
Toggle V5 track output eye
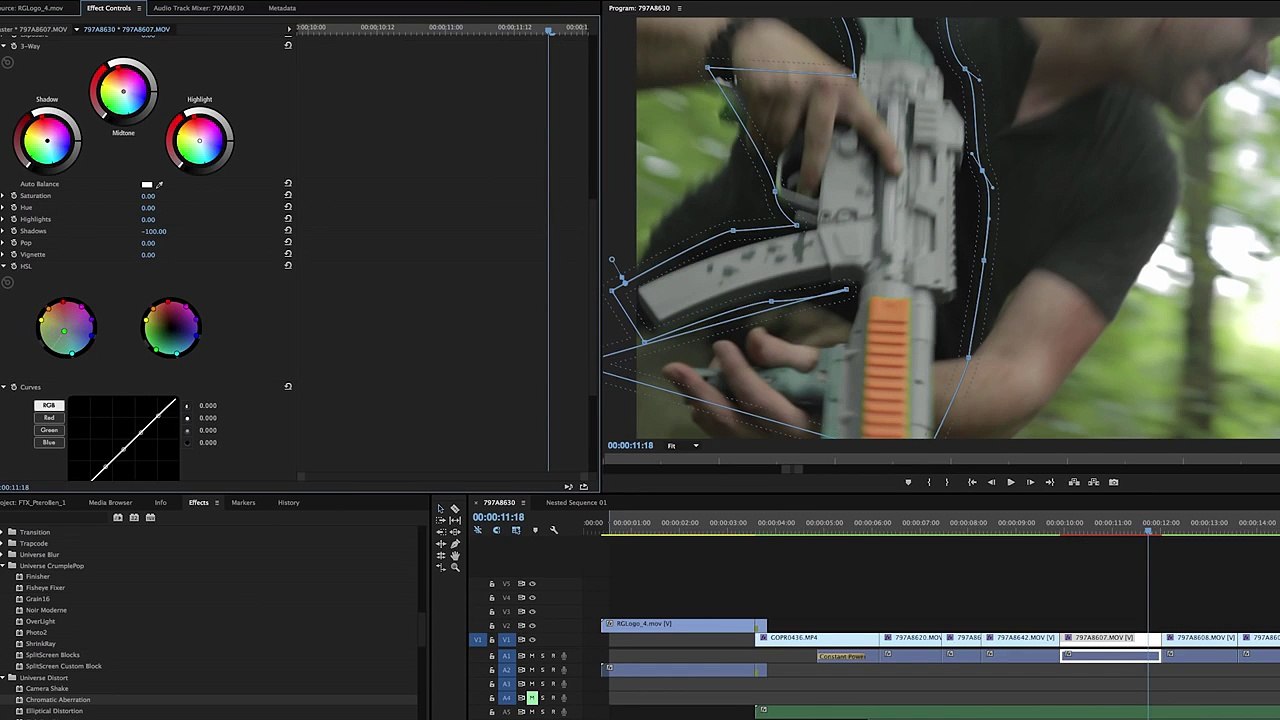coord(532,583)
